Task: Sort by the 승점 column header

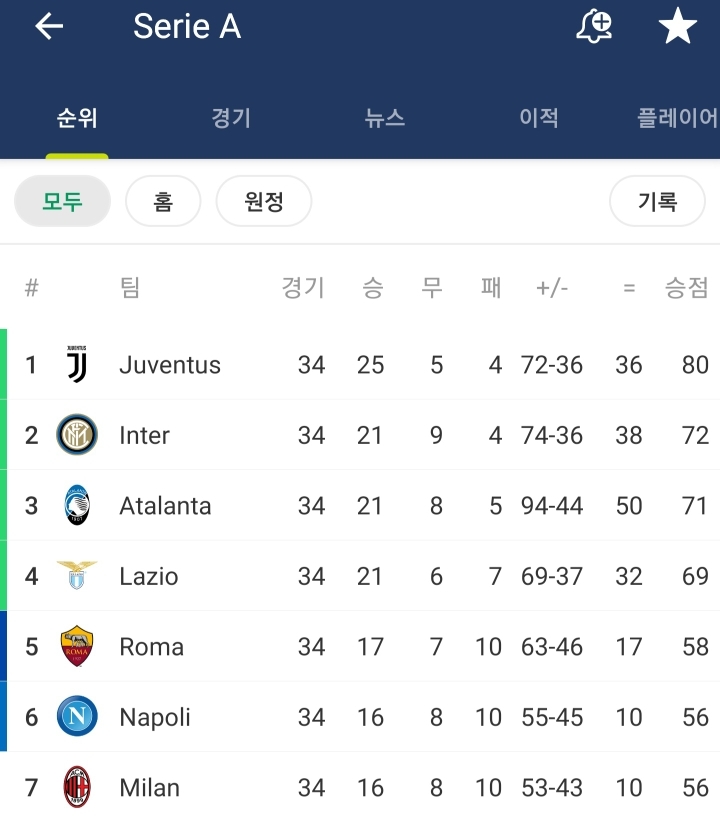Action: coord(686,288)
